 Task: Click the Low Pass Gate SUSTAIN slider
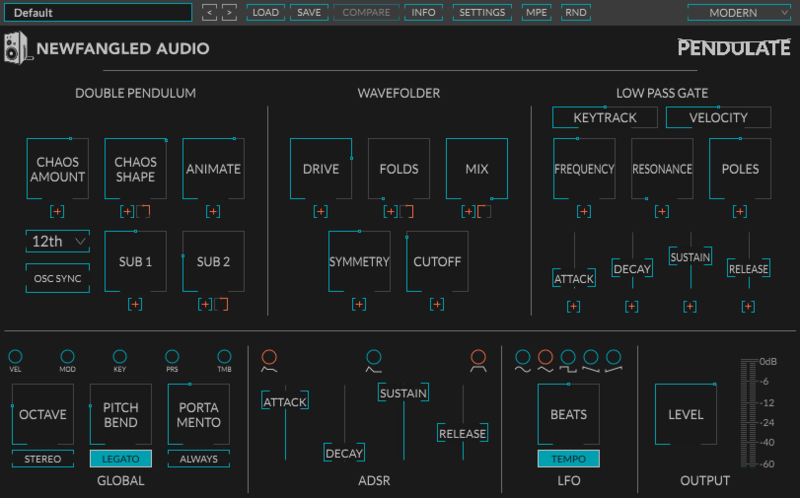click(x=690, y=258)
